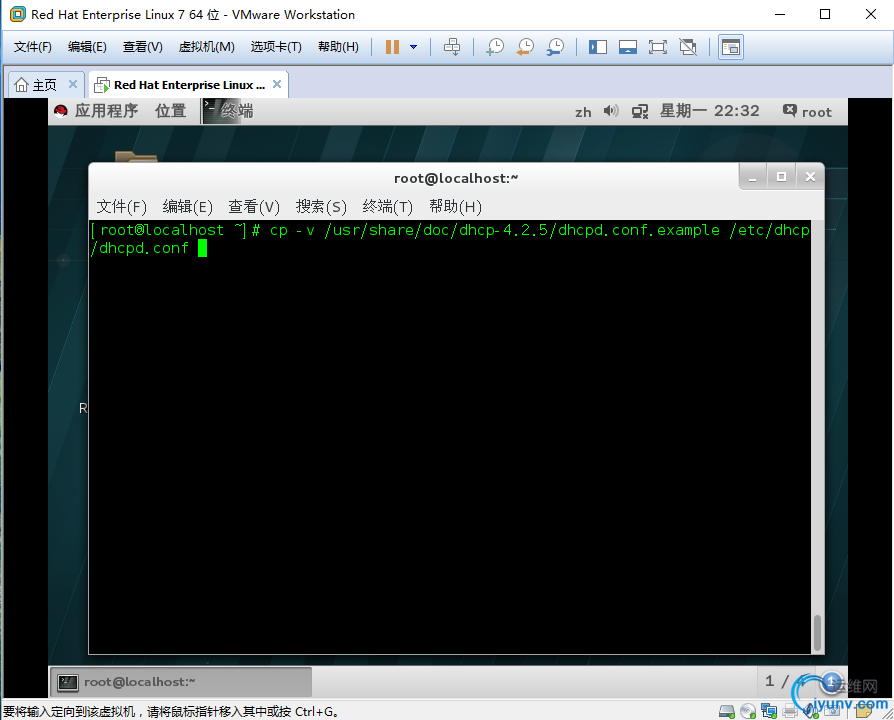Open the zh input method indicator
The height and width of the screenshot is (720, 894).
[583, 112]
